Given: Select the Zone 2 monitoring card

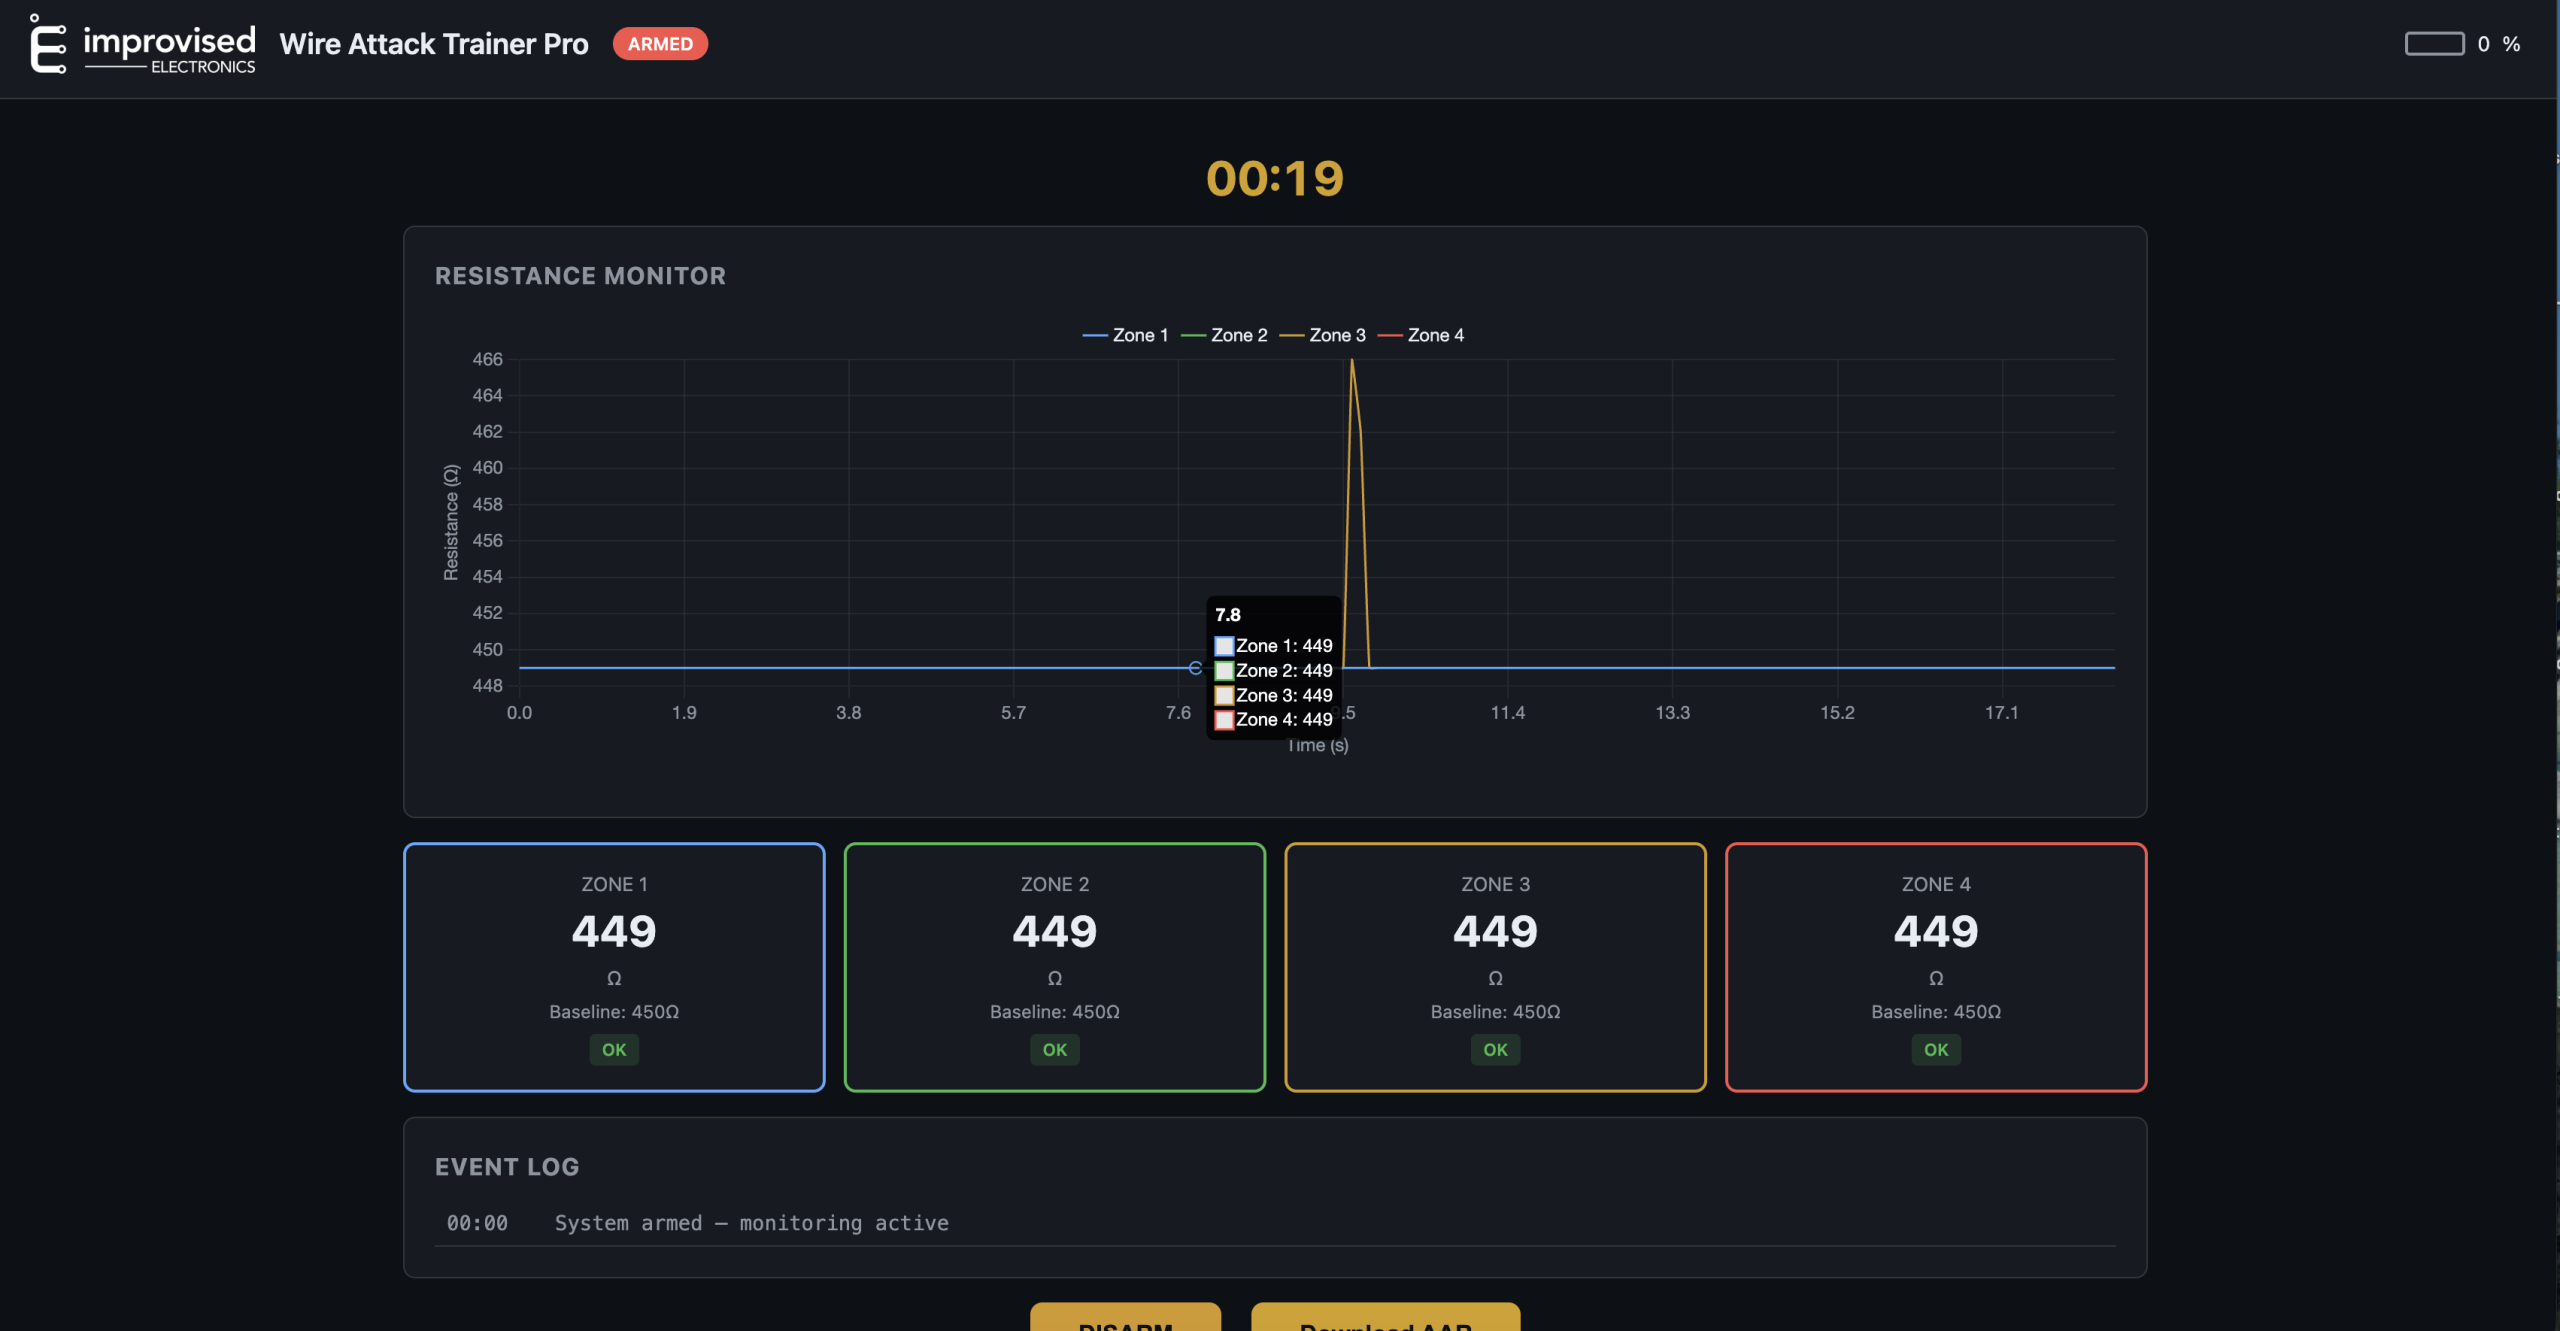Looking at the screenshot, I should pos(1054,966).
